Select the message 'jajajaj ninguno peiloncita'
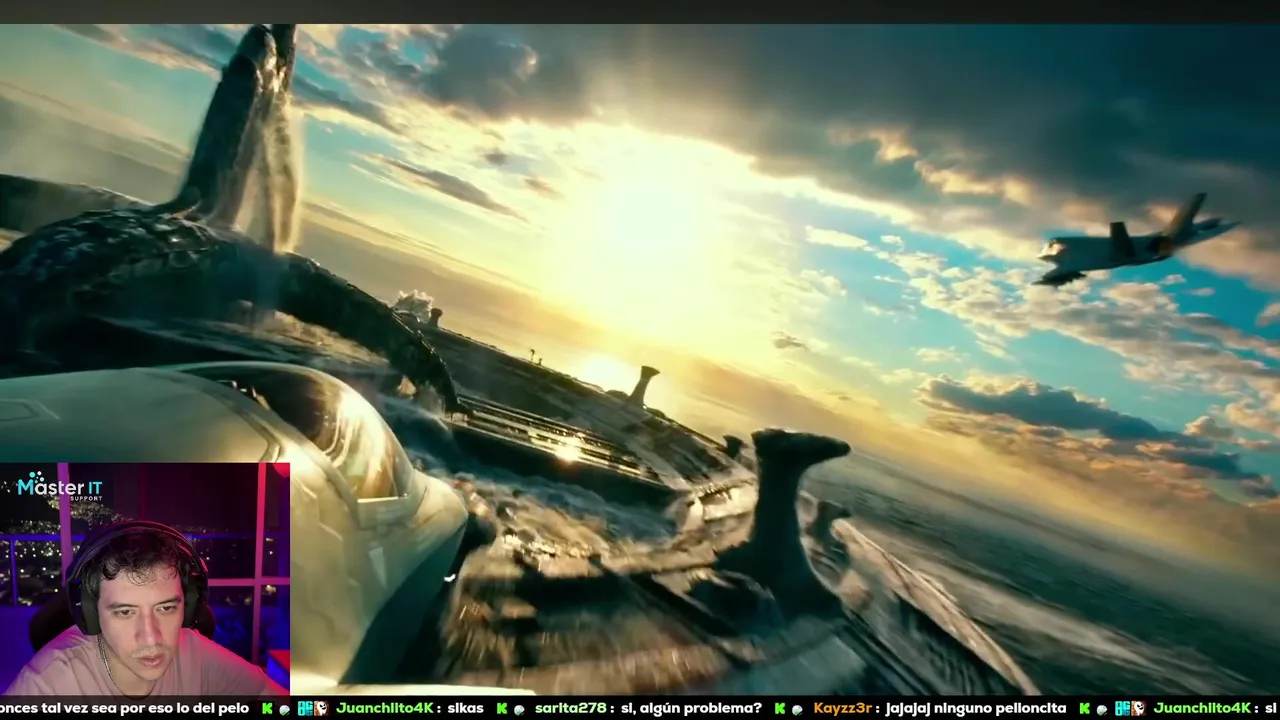The width and height of the screenshot is (1280, 720). pyautogui.click(x=976, y=708)
